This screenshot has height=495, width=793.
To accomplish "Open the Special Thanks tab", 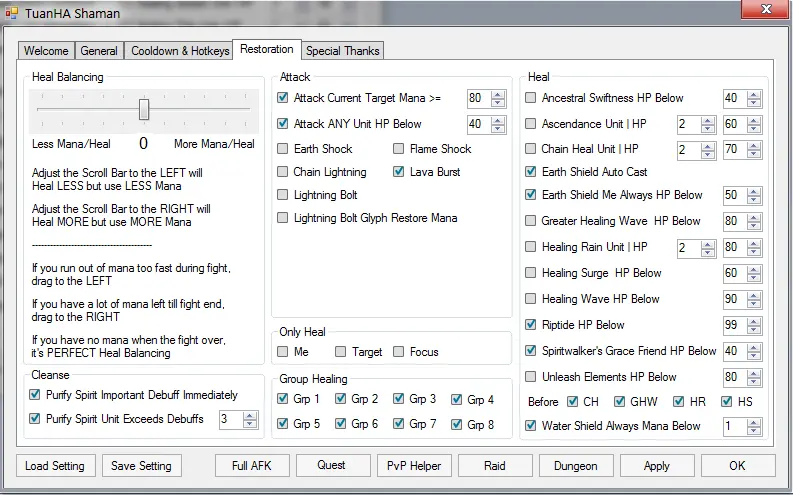I will tap(342, 51).
